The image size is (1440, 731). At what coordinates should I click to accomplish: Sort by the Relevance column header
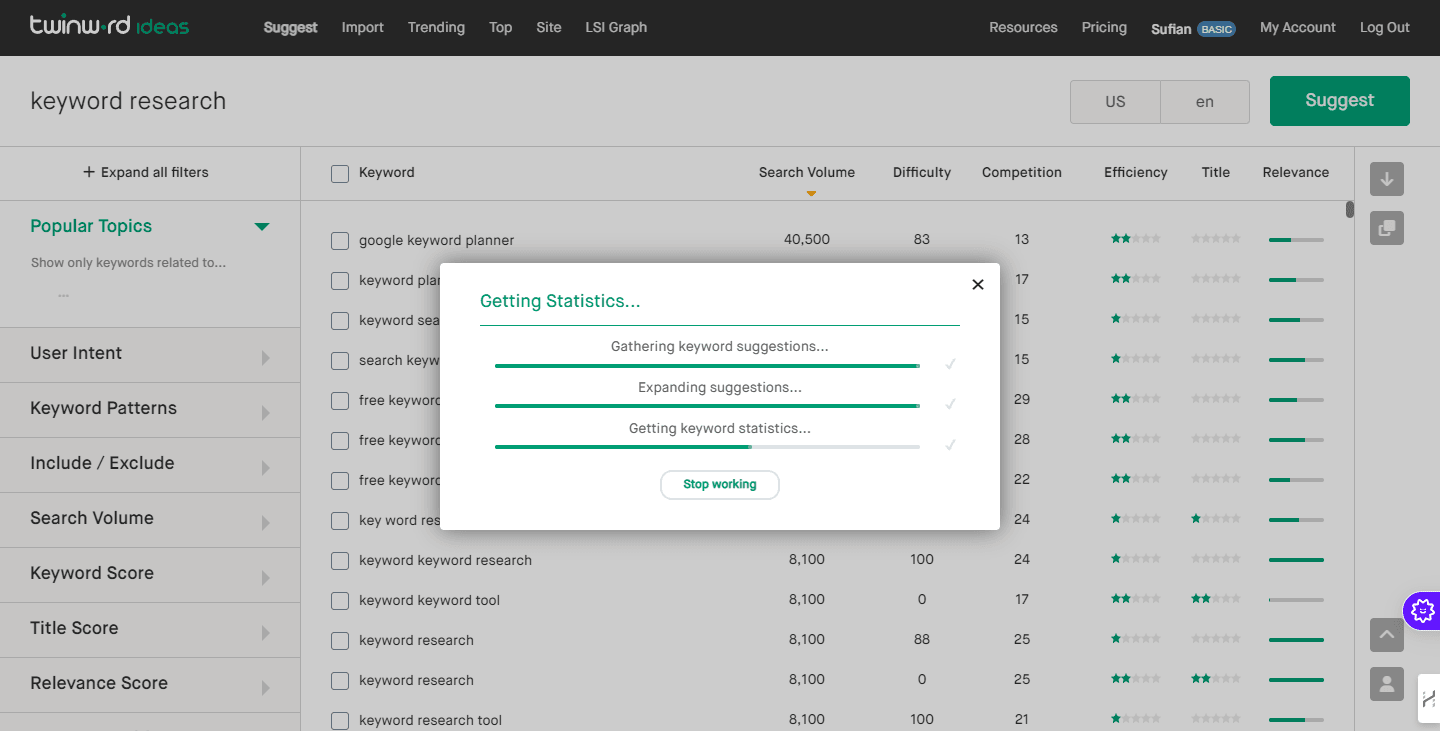[1296, 172]
